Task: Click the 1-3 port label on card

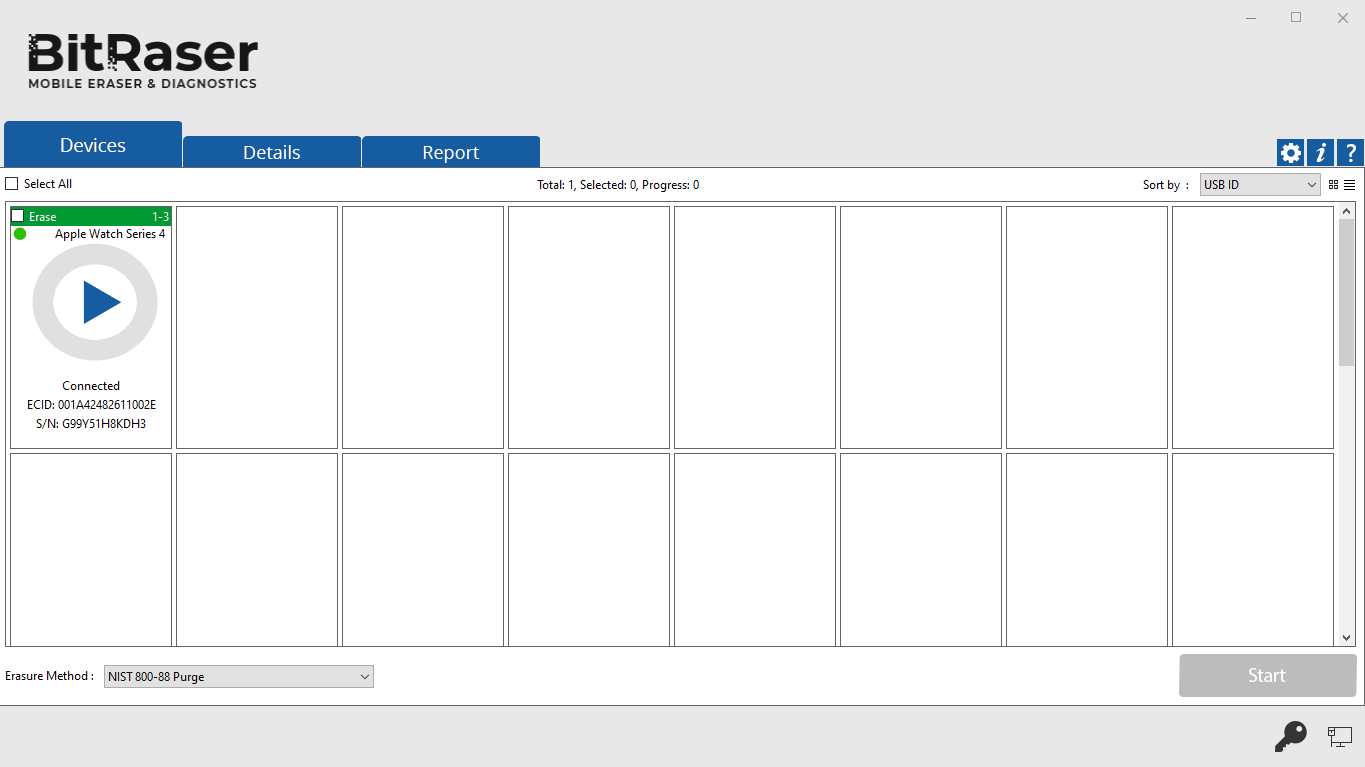Action: point(160,216)
